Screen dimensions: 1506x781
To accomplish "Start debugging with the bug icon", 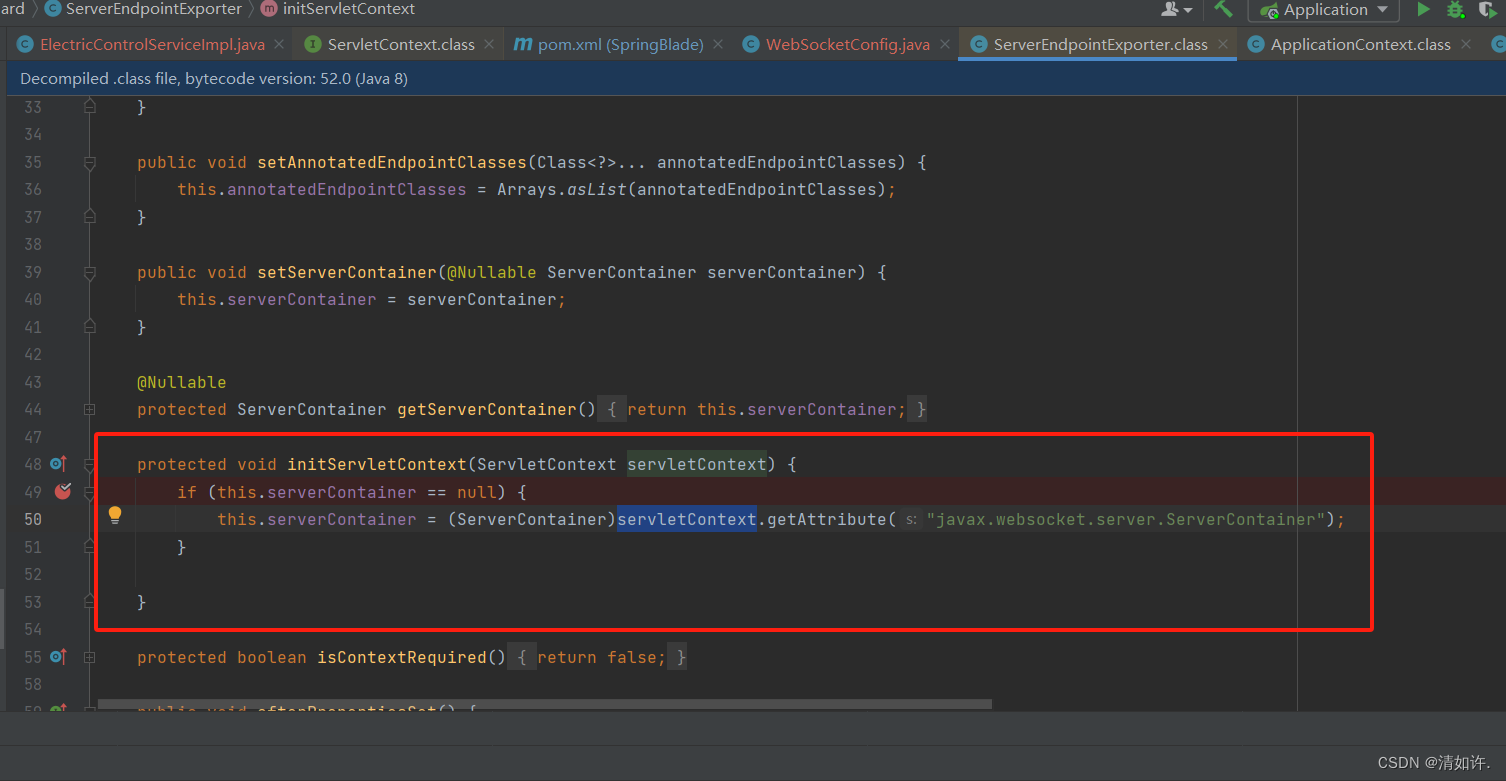I will tap(1455, 10).
